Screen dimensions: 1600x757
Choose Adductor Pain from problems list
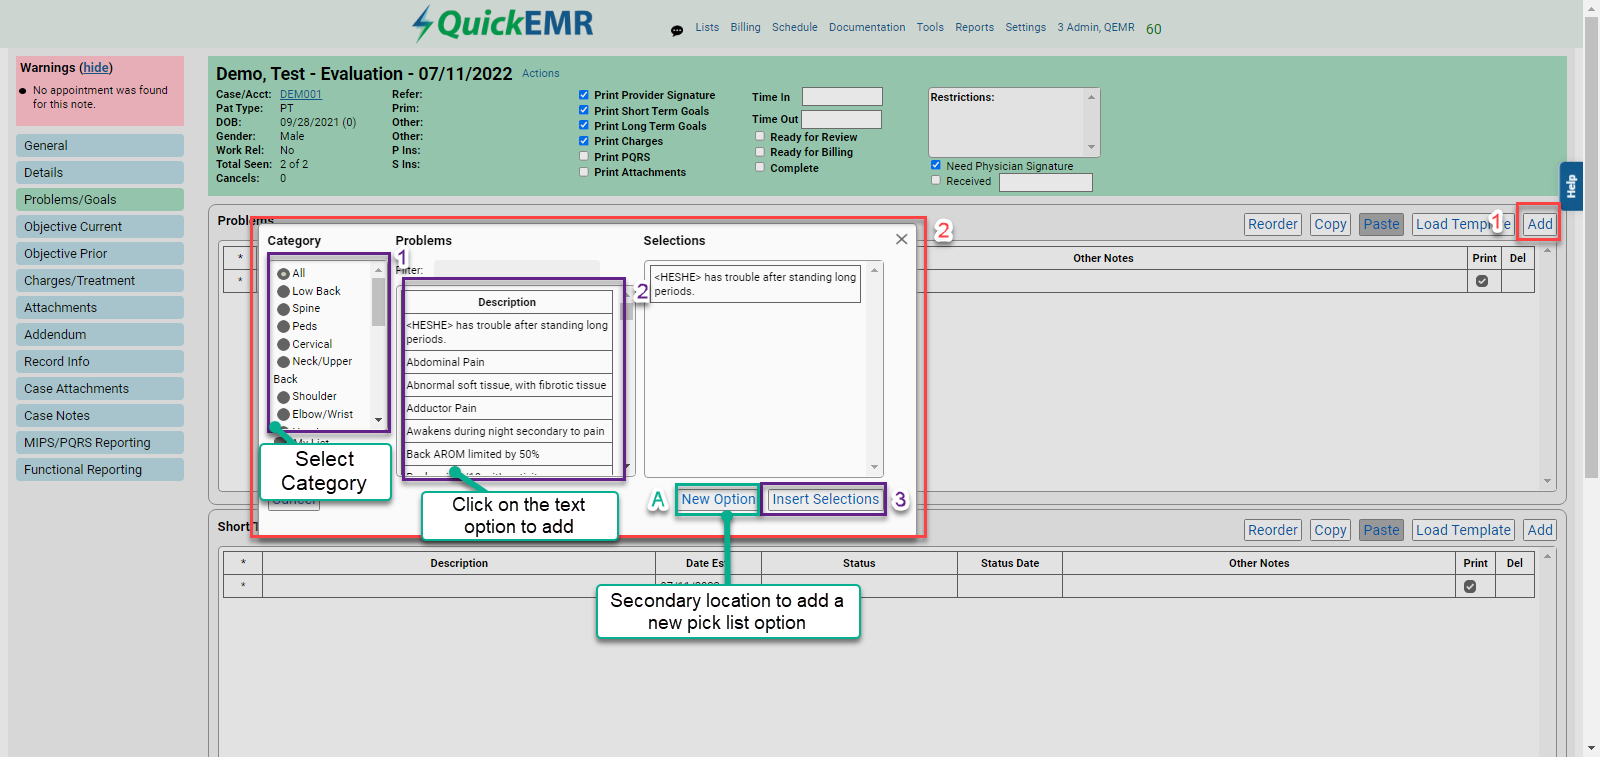click(508, 408)
